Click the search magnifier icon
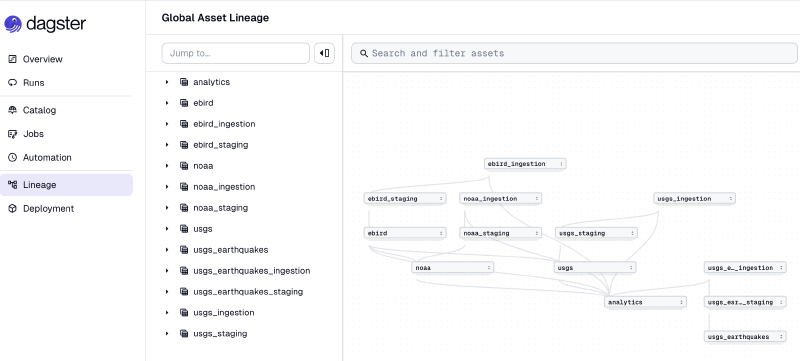Viewport: 800px width, 361px height. point(364,53)
